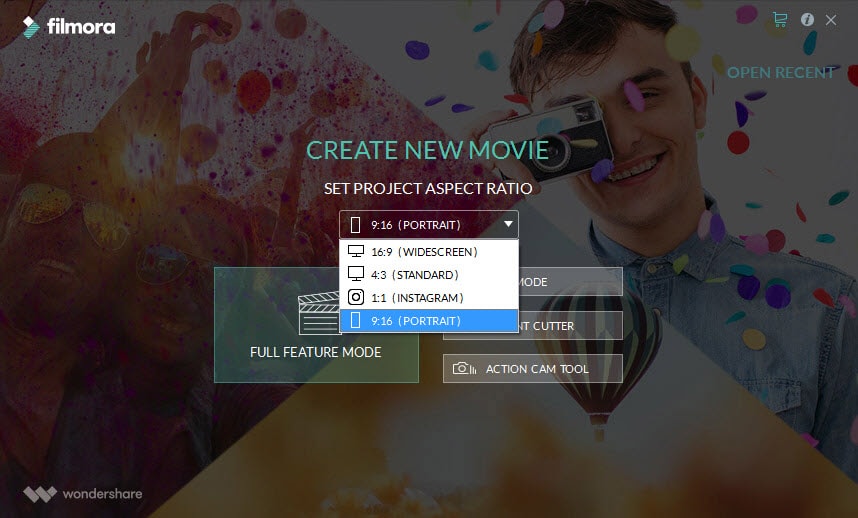Click the portrait phone icon in highlighted option
Screen dimensions: 858x518
click(356, 320)
